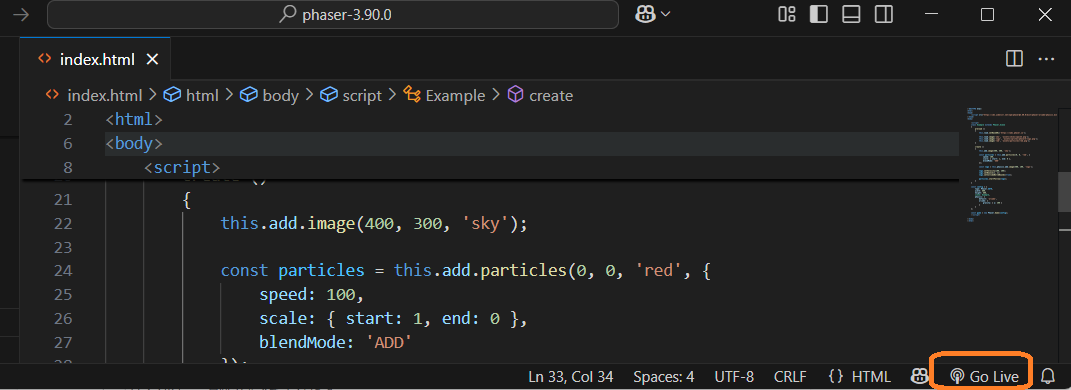Go to line via Ln 33, Col 34
This screenshot has height=390, width=1071.
[570, 376]
